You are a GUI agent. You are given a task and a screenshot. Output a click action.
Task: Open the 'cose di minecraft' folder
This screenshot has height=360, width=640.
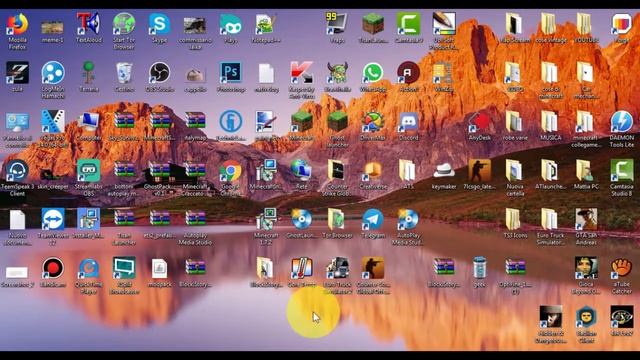pos(550,73)
